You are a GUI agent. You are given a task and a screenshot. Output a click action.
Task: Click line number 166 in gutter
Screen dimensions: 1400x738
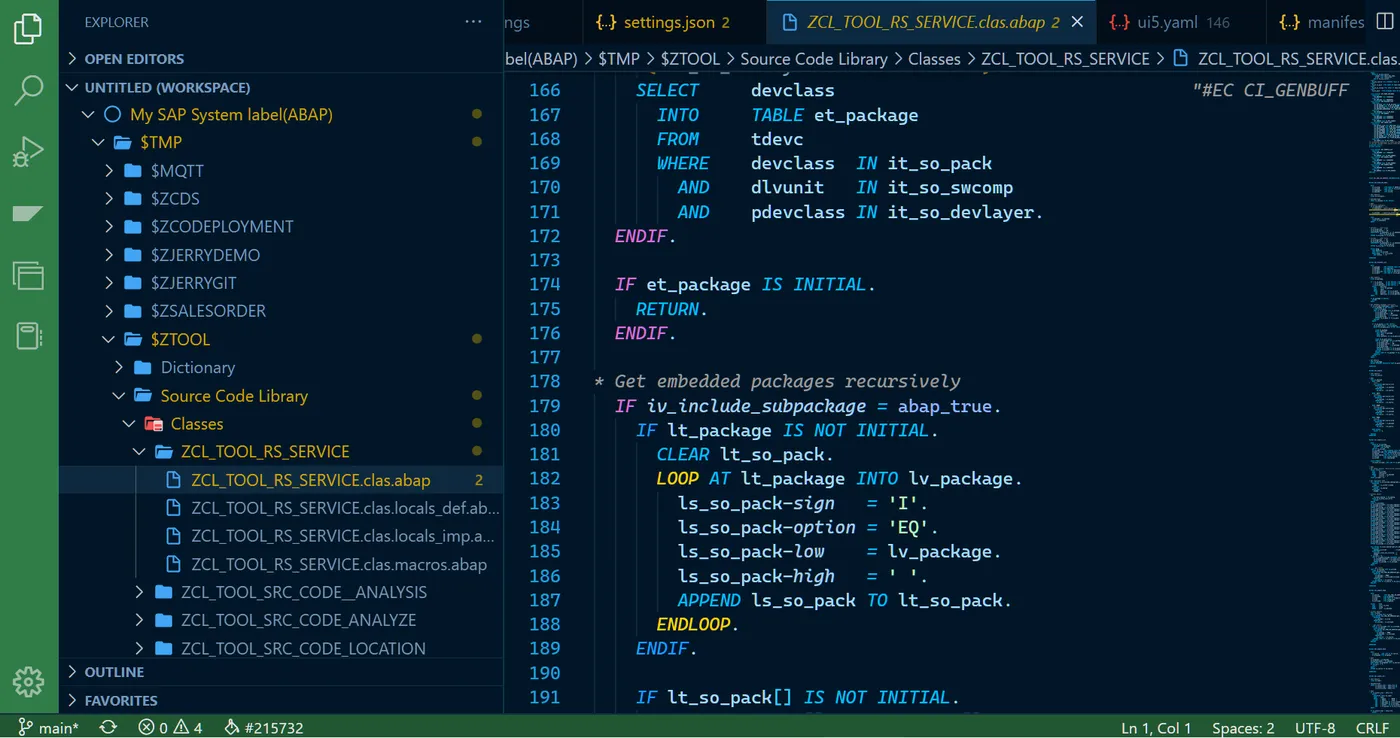click(545, 90)
